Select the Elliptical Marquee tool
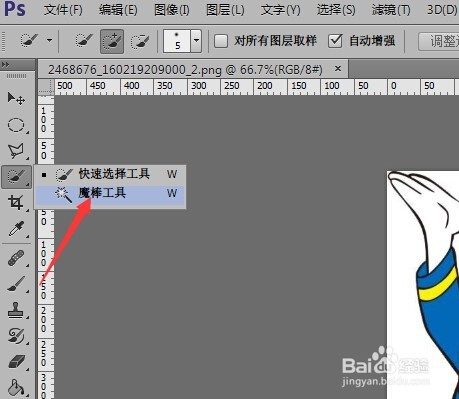The height and width of the screenshot is (399, 459). 16,125
